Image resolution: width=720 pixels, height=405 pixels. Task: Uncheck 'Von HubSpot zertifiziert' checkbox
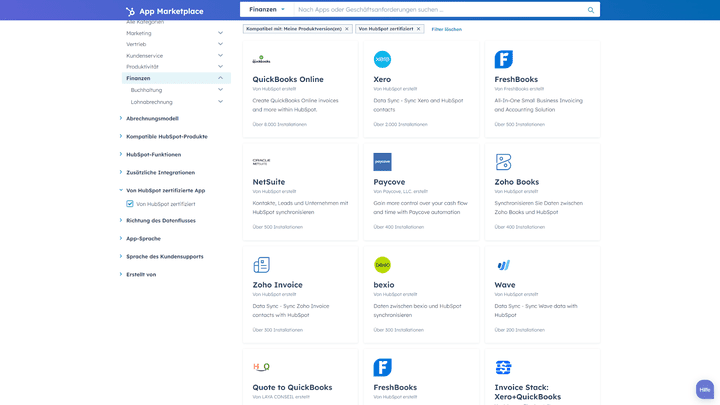pyautogui.click(x=130, y=203)
